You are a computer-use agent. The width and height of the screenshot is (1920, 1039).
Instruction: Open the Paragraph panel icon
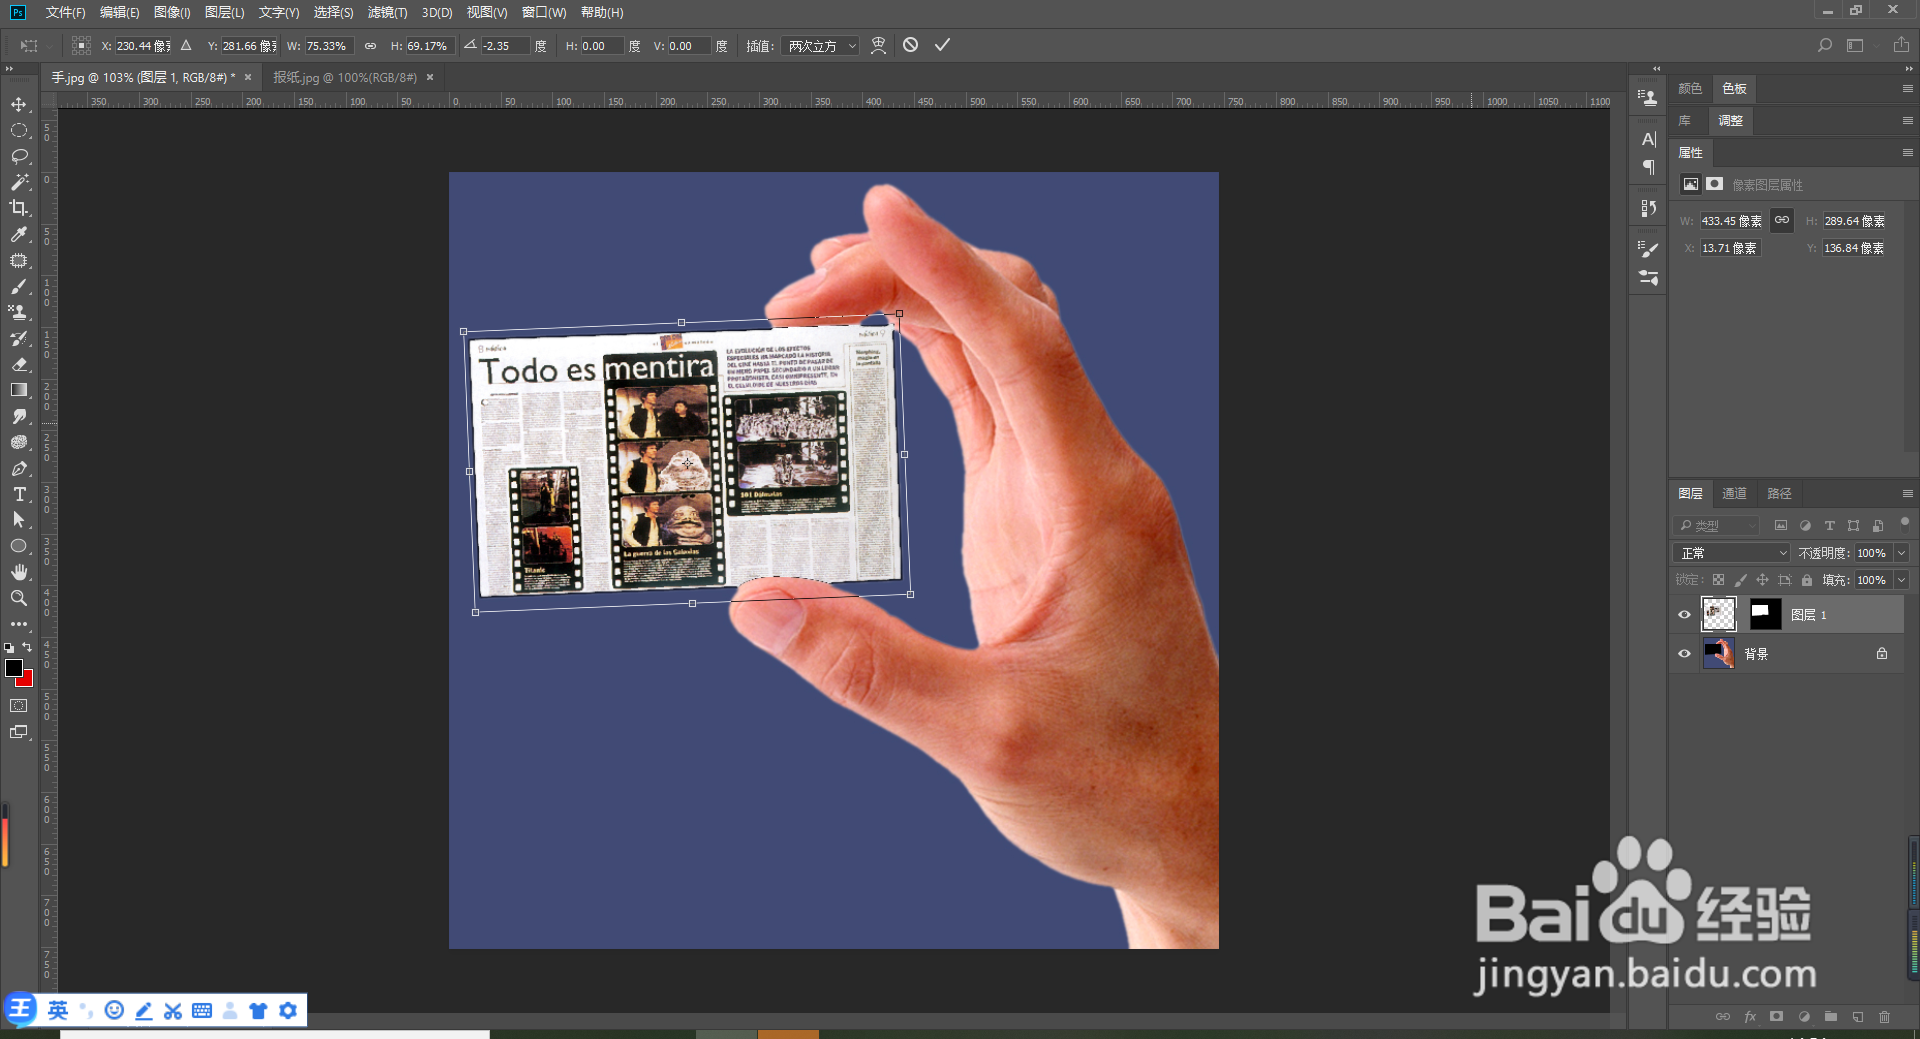(1649, 167)
